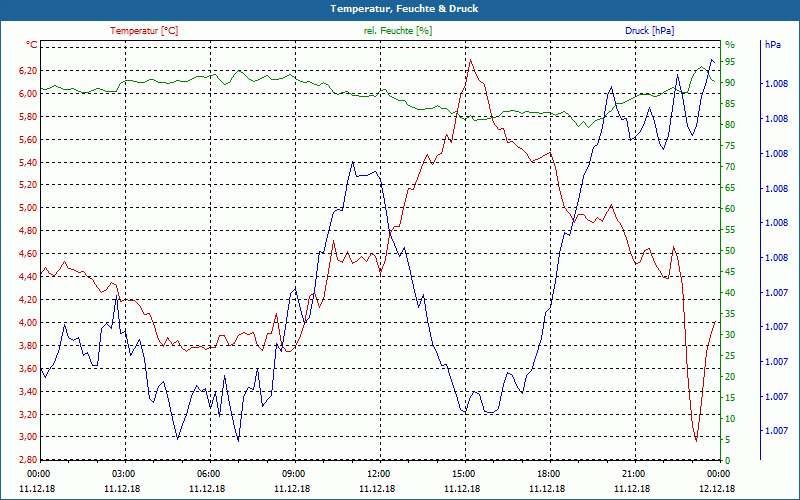This screenshot has height=500, width=800.
Task: Click the 15 humidity axis value
Action: tap(730, 397)
